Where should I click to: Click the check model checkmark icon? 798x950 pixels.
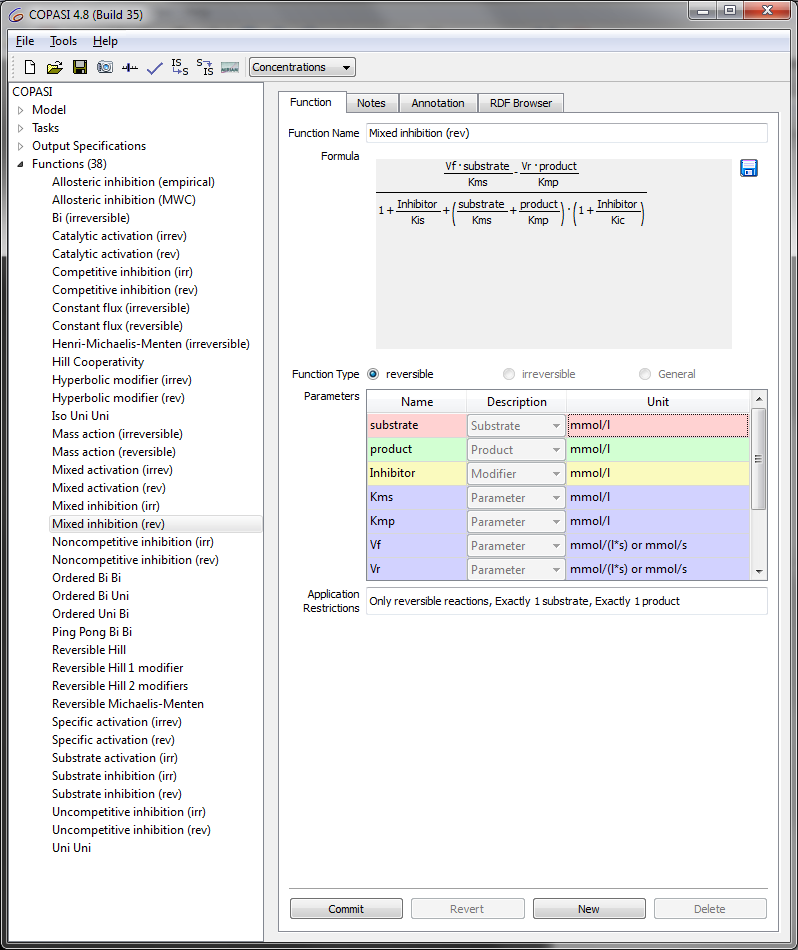154,67
